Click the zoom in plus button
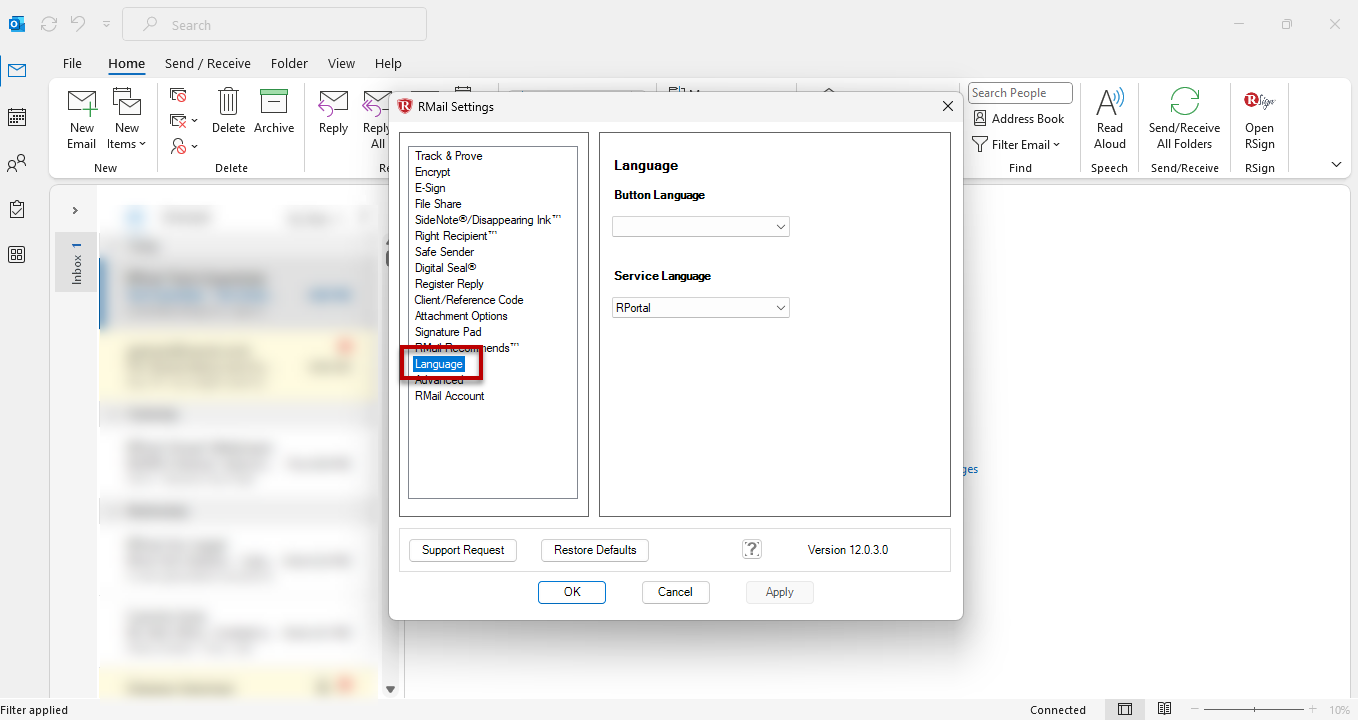This screenshot has width=1358, height=720. [x=1313, y=710]
